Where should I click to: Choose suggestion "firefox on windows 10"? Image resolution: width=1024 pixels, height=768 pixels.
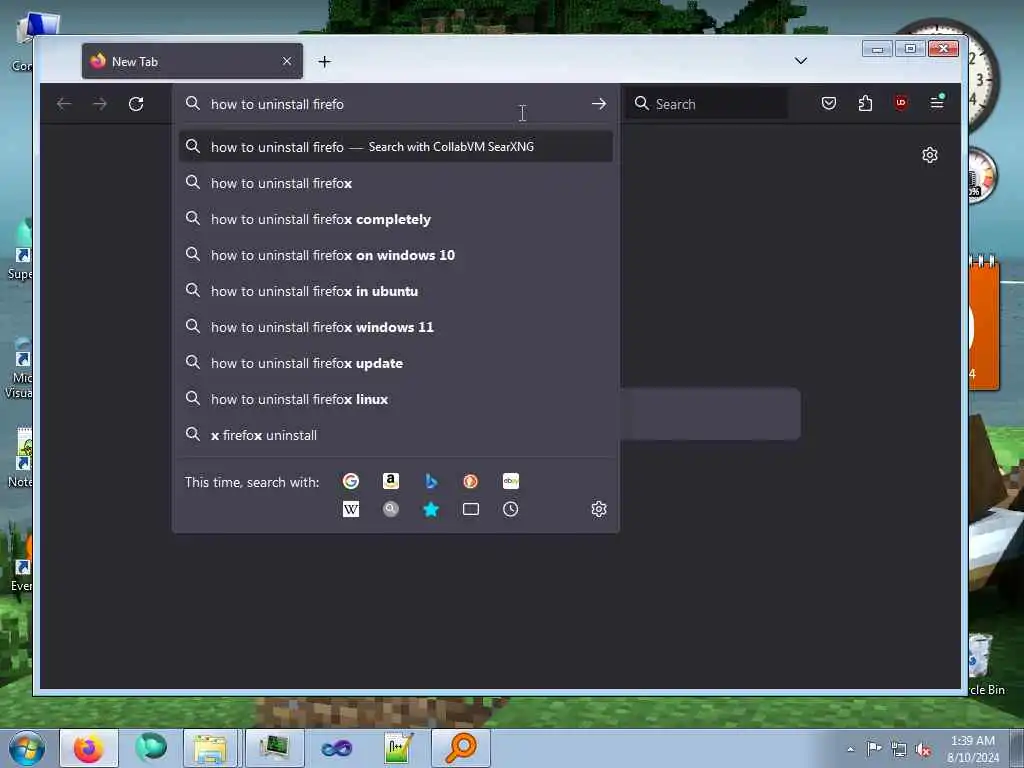tap(396, 255)
